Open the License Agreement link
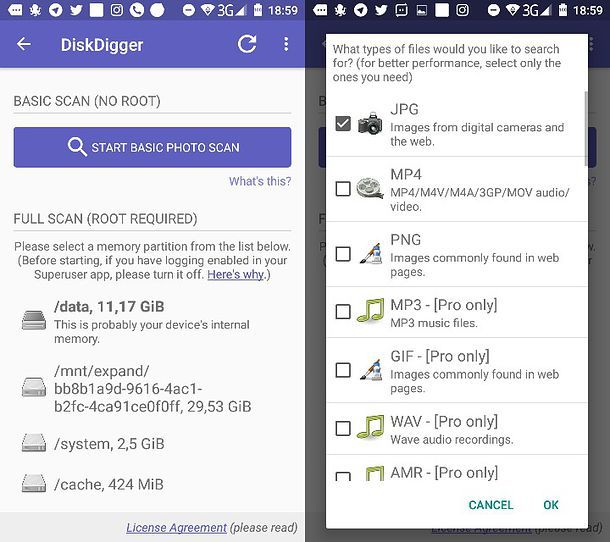Image resolution: width=610 pixels, height=542 pixels. click(x=176, y=528)
